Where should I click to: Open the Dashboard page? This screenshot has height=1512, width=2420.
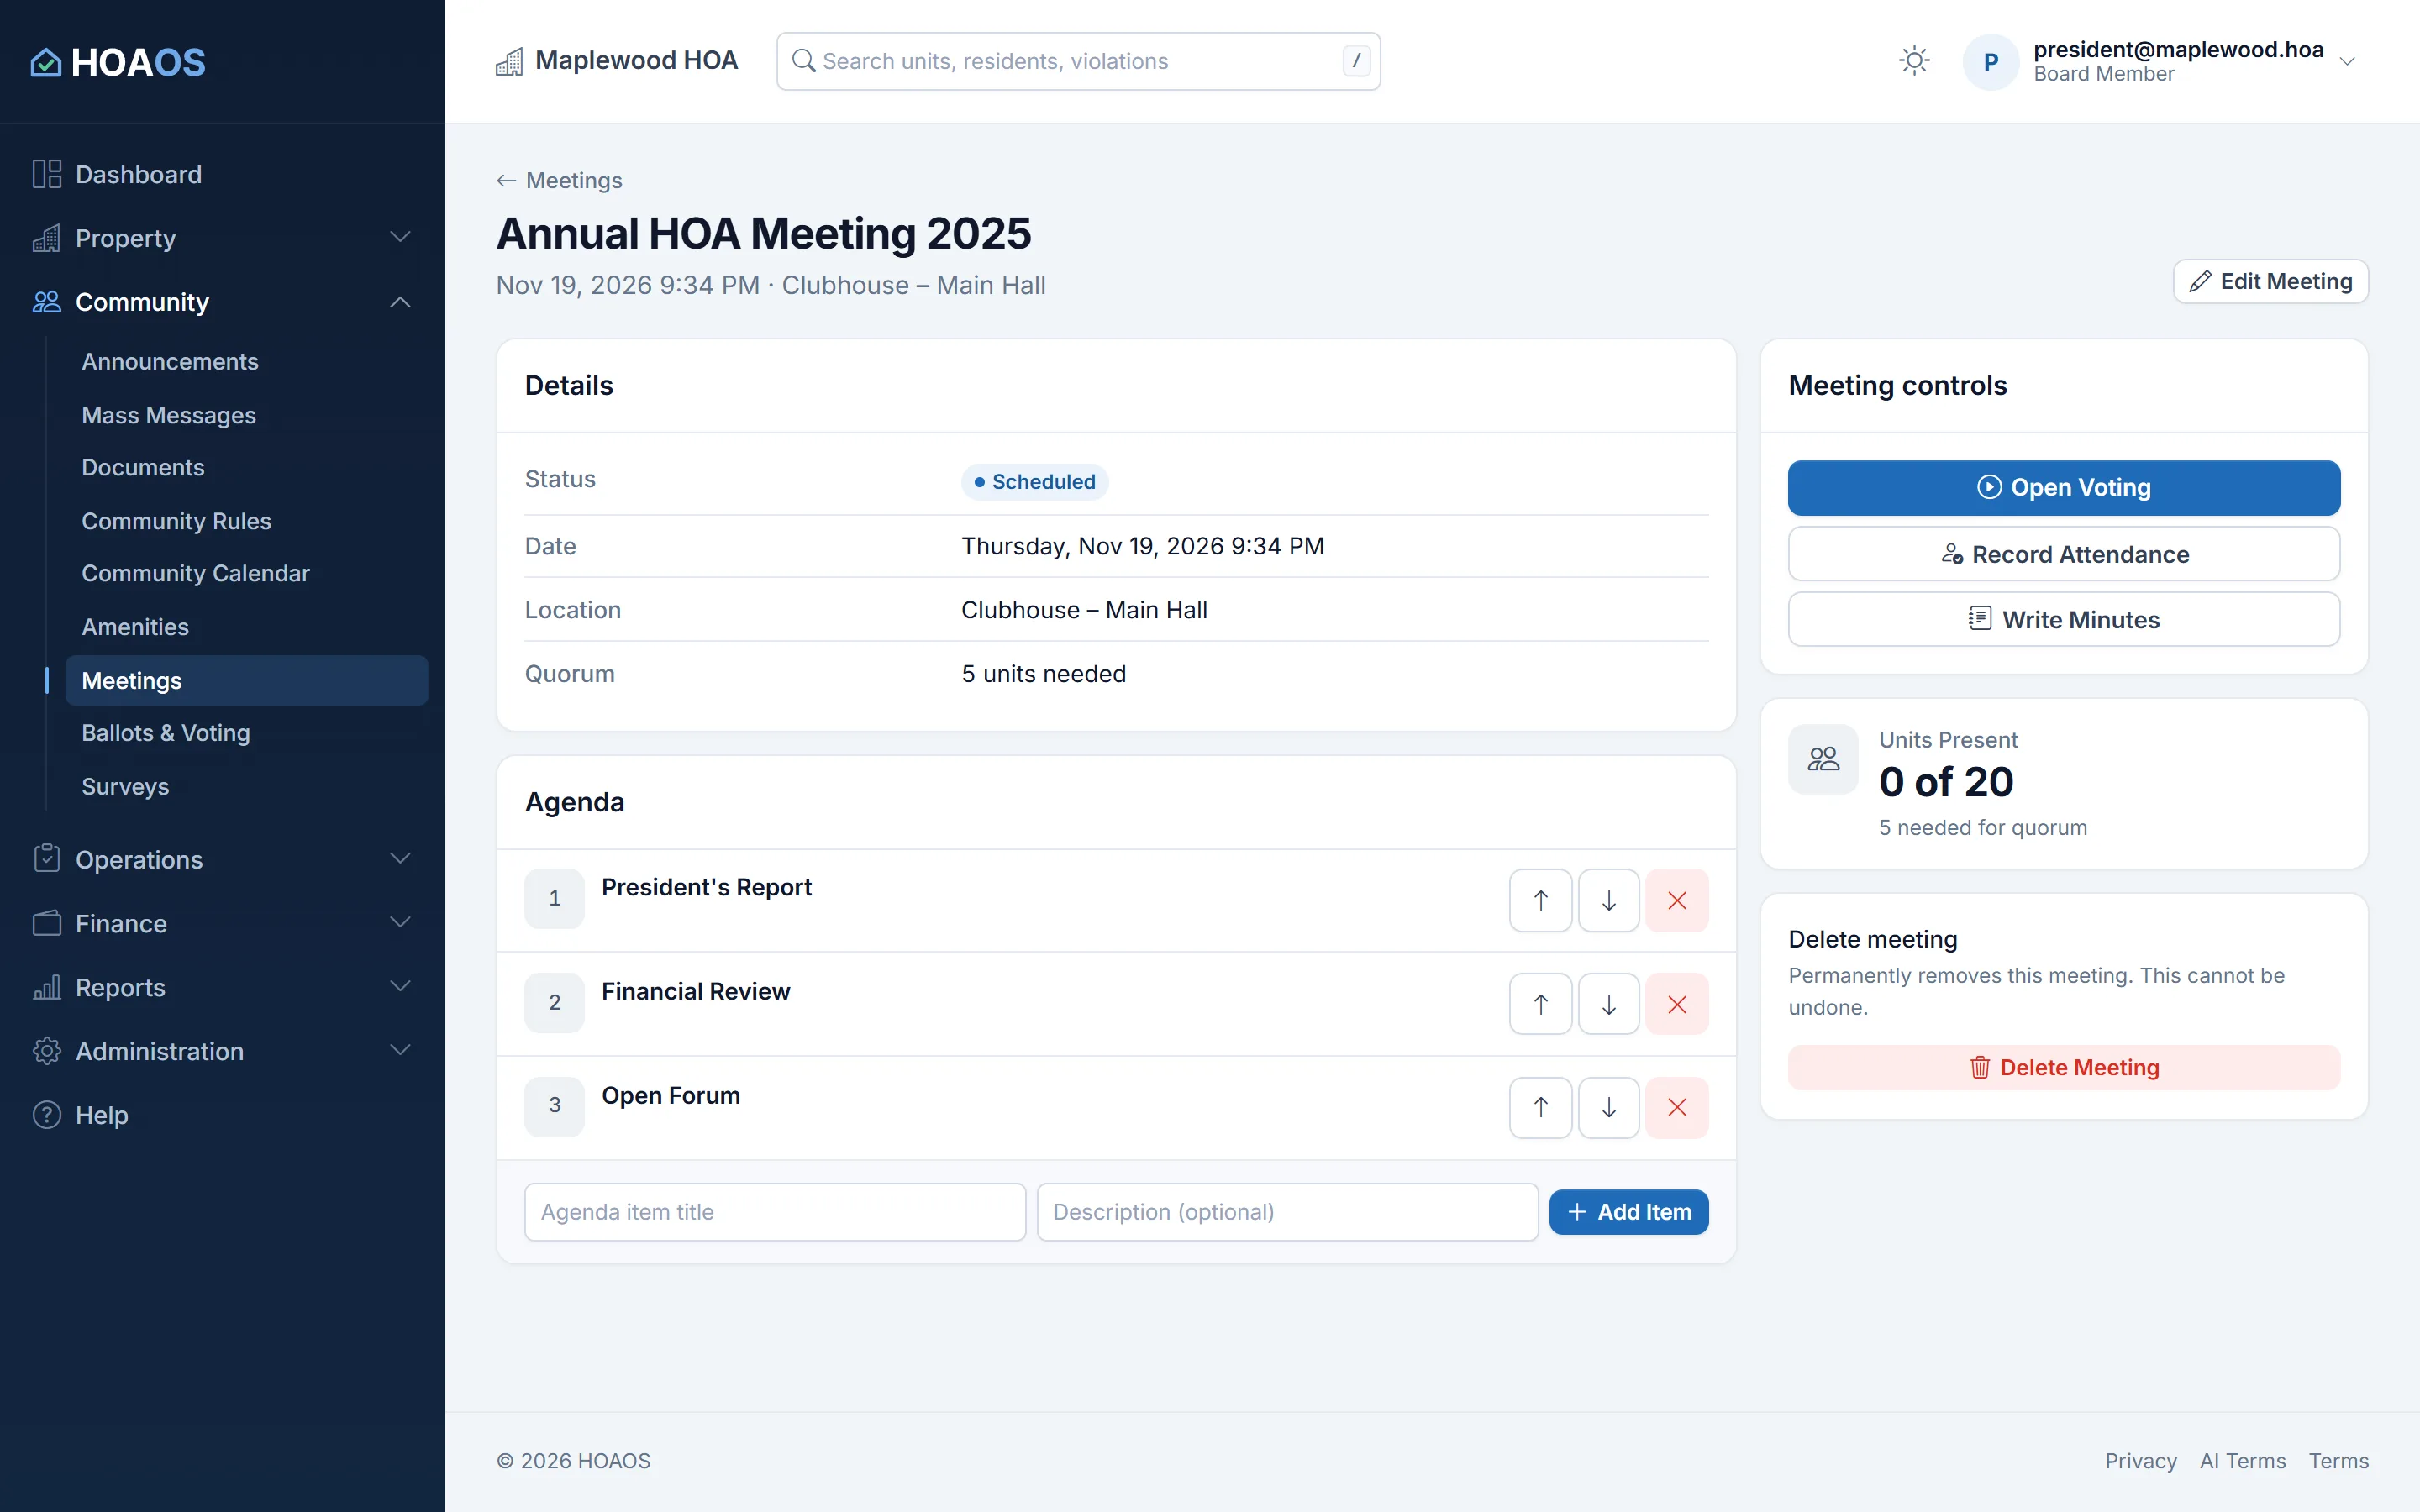tap(222, 174)
